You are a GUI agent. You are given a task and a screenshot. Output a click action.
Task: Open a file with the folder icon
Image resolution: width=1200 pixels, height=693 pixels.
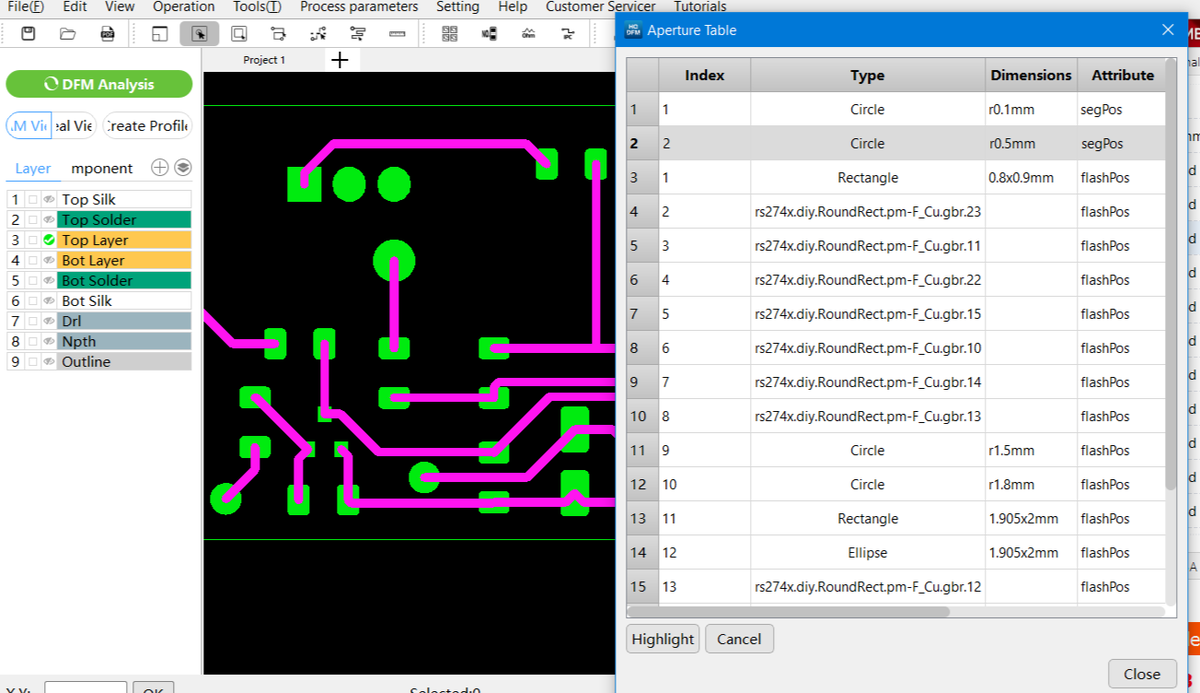[x=67, y=34]
